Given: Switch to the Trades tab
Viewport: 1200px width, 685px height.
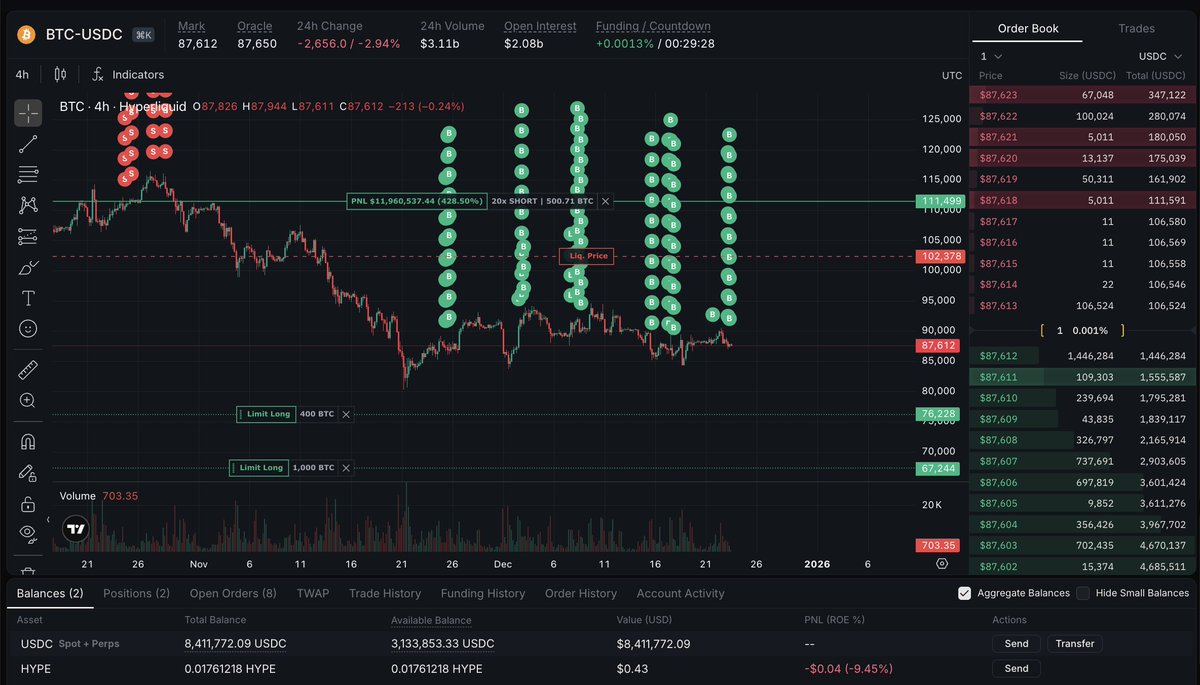Looking at the screenshot, I should tap(1137, 28).
